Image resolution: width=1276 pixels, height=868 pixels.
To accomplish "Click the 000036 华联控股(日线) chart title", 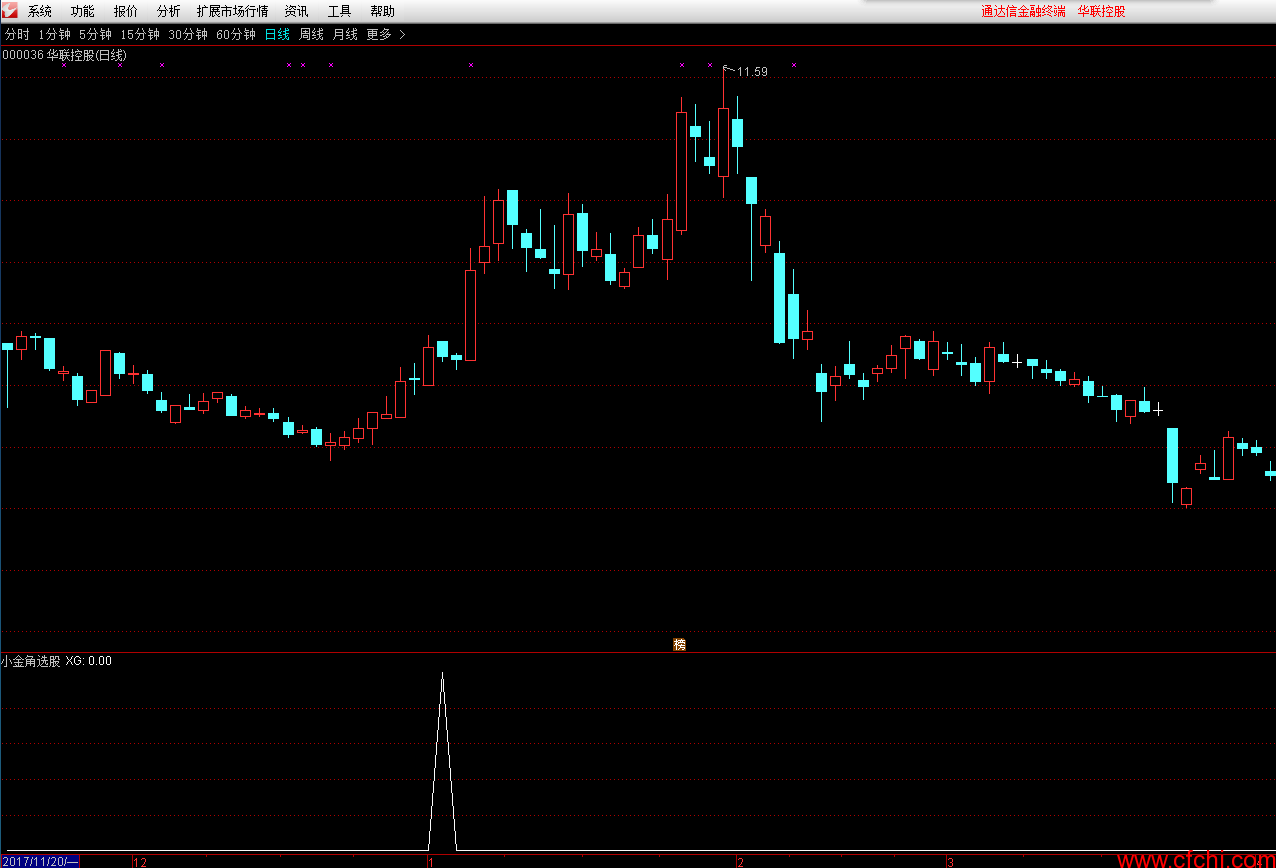I will 65,55.
